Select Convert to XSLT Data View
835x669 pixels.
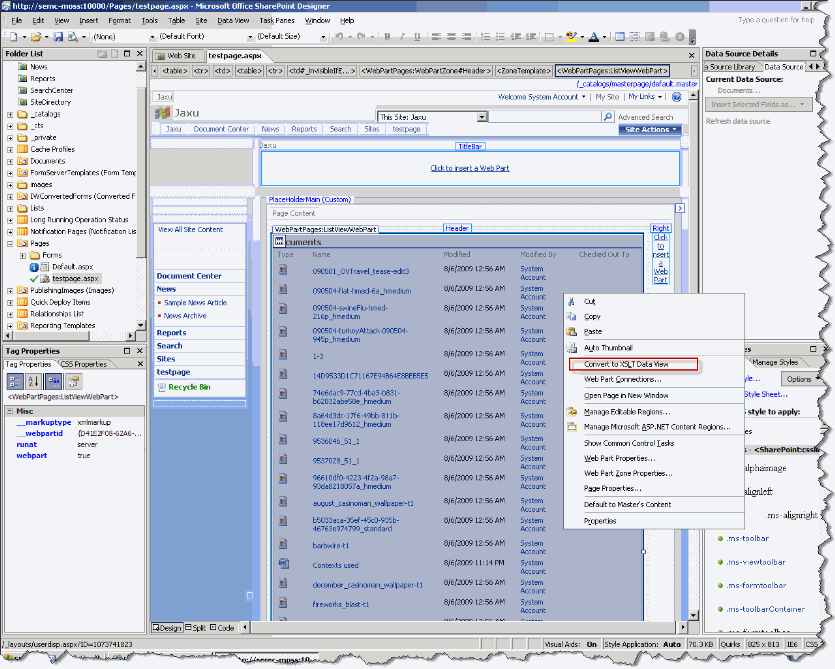point(627,364)
